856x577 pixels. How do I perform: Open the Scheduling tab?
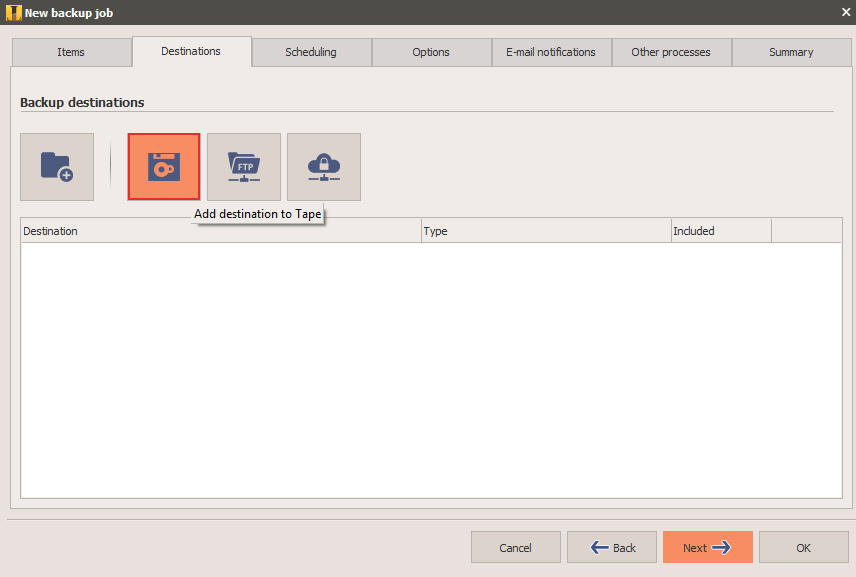point(311,52)
